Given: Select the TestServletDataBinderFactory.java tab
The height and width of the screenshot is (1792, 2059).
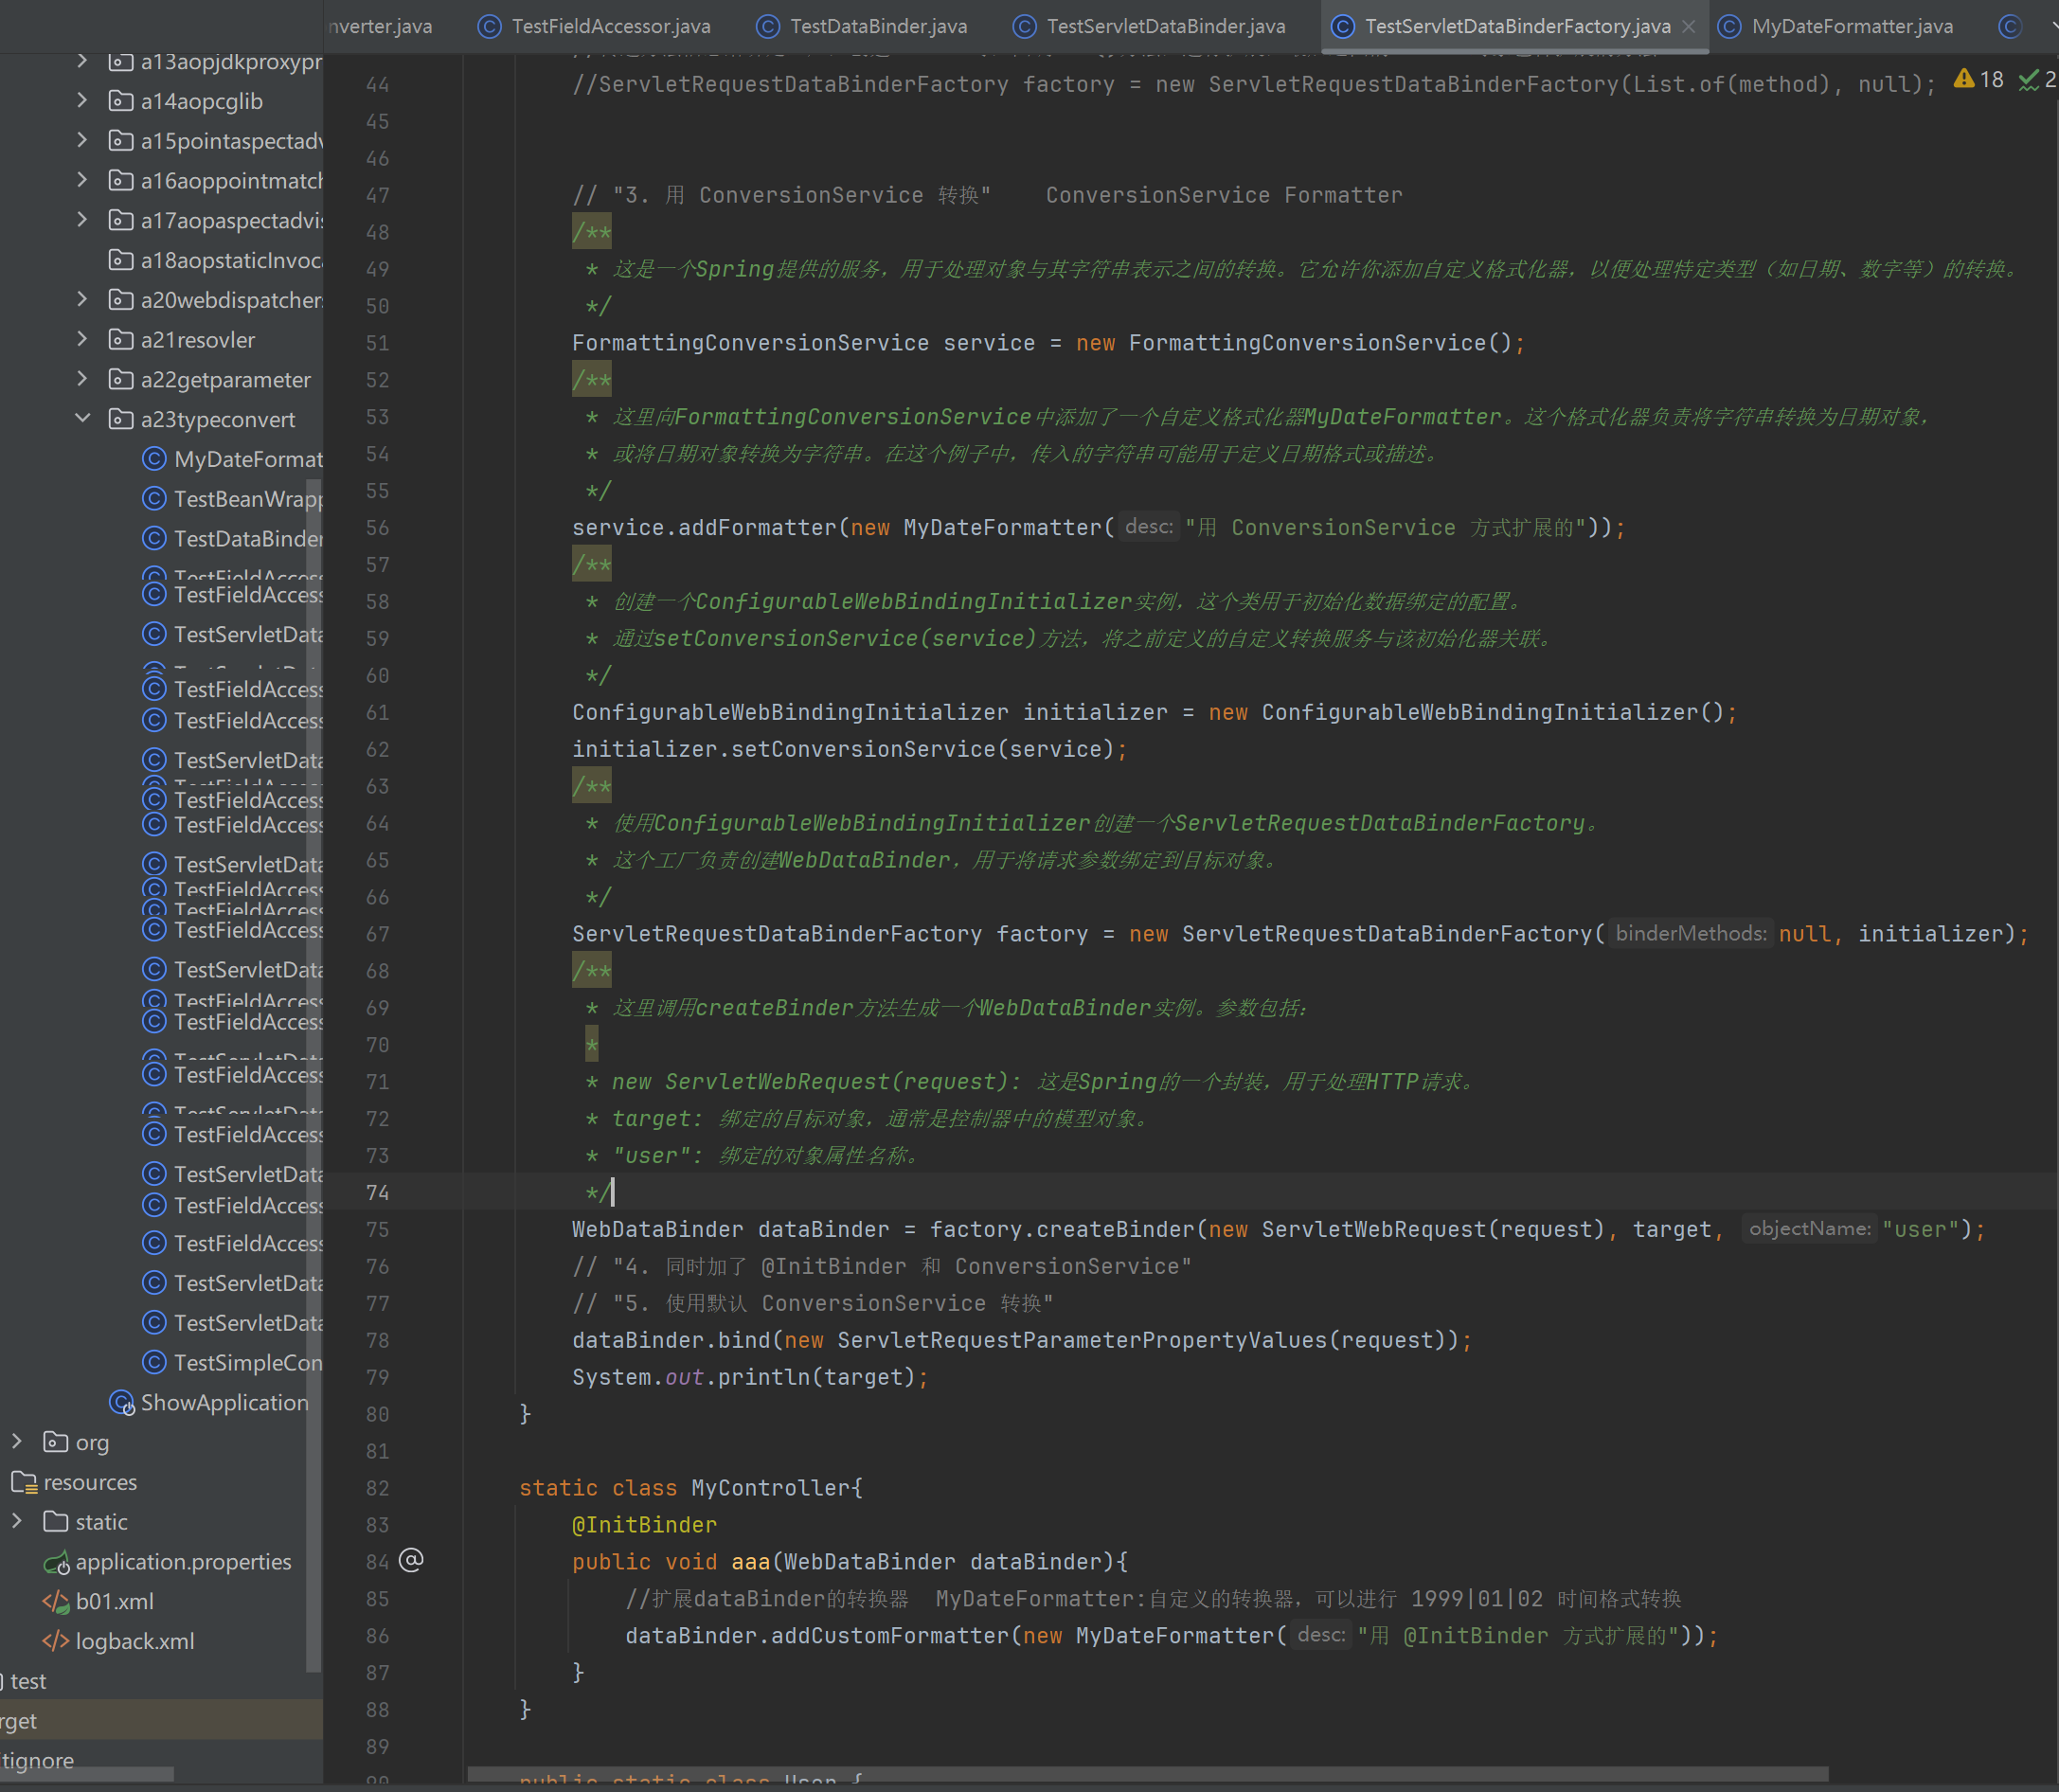Looking at the screenshot, I should tap(1517, 26).
